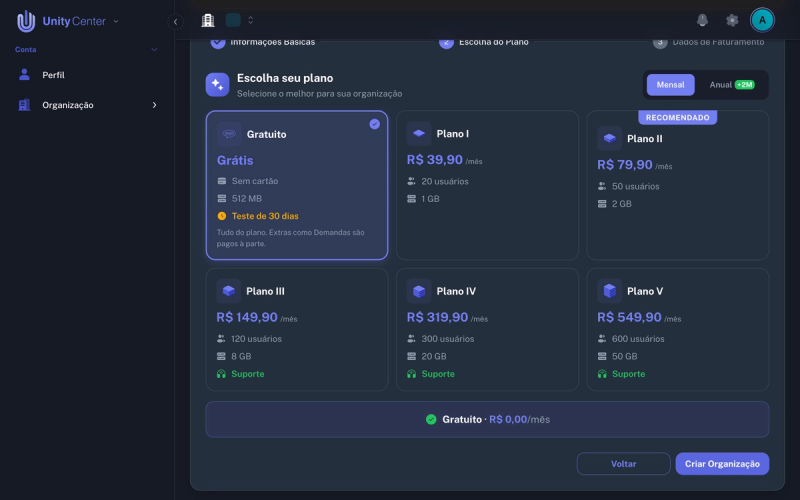The height and width of the screenshot is (500, 800).
Task: Click the 512 MB storage icon
Action: pyautogui.click(x=221, y=198)
